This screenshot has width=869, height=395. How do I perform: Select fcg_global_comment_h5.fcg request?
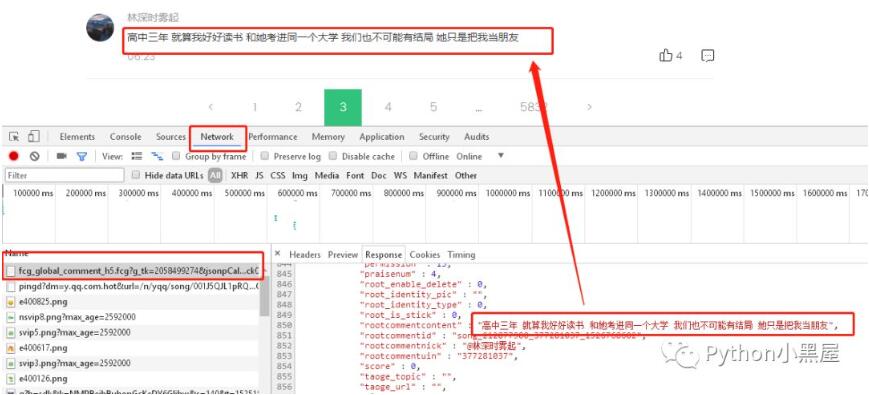click(x=132, y=271)
